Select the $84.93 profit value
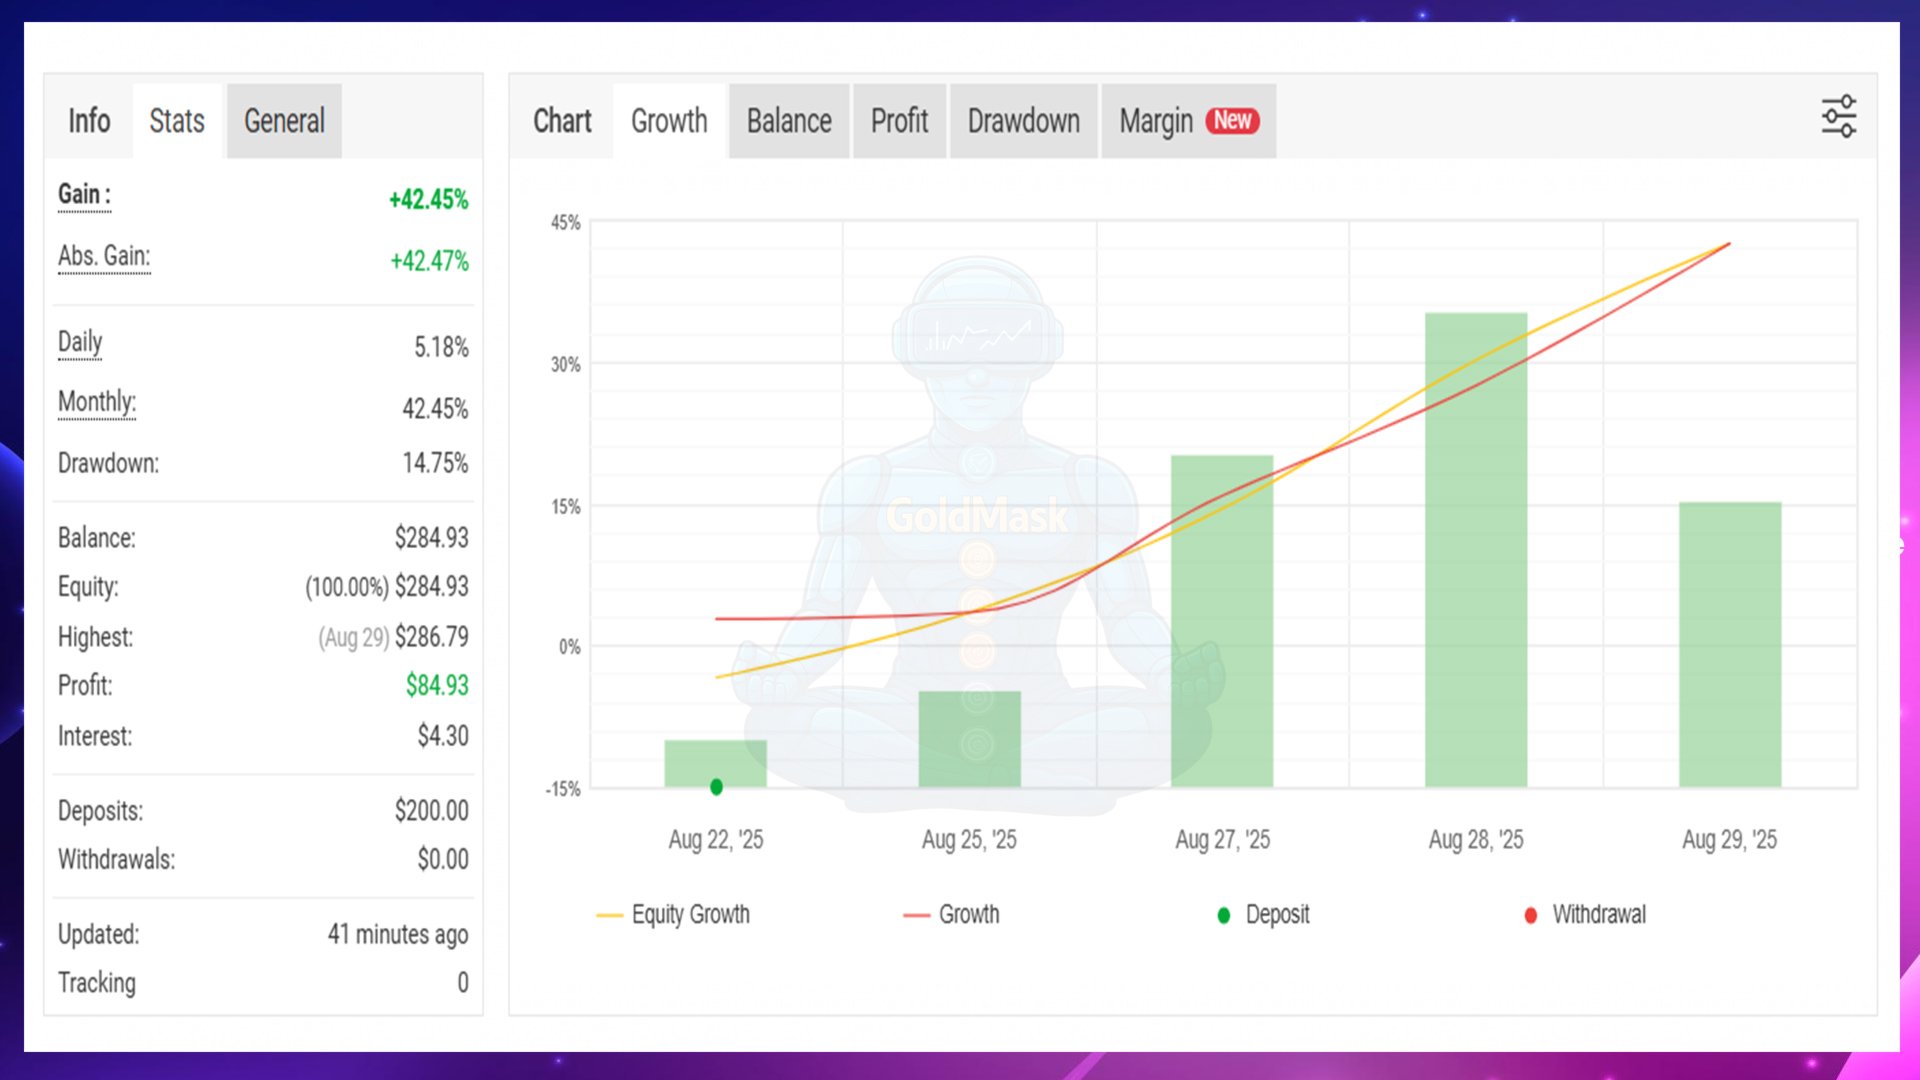 point(437,685)
